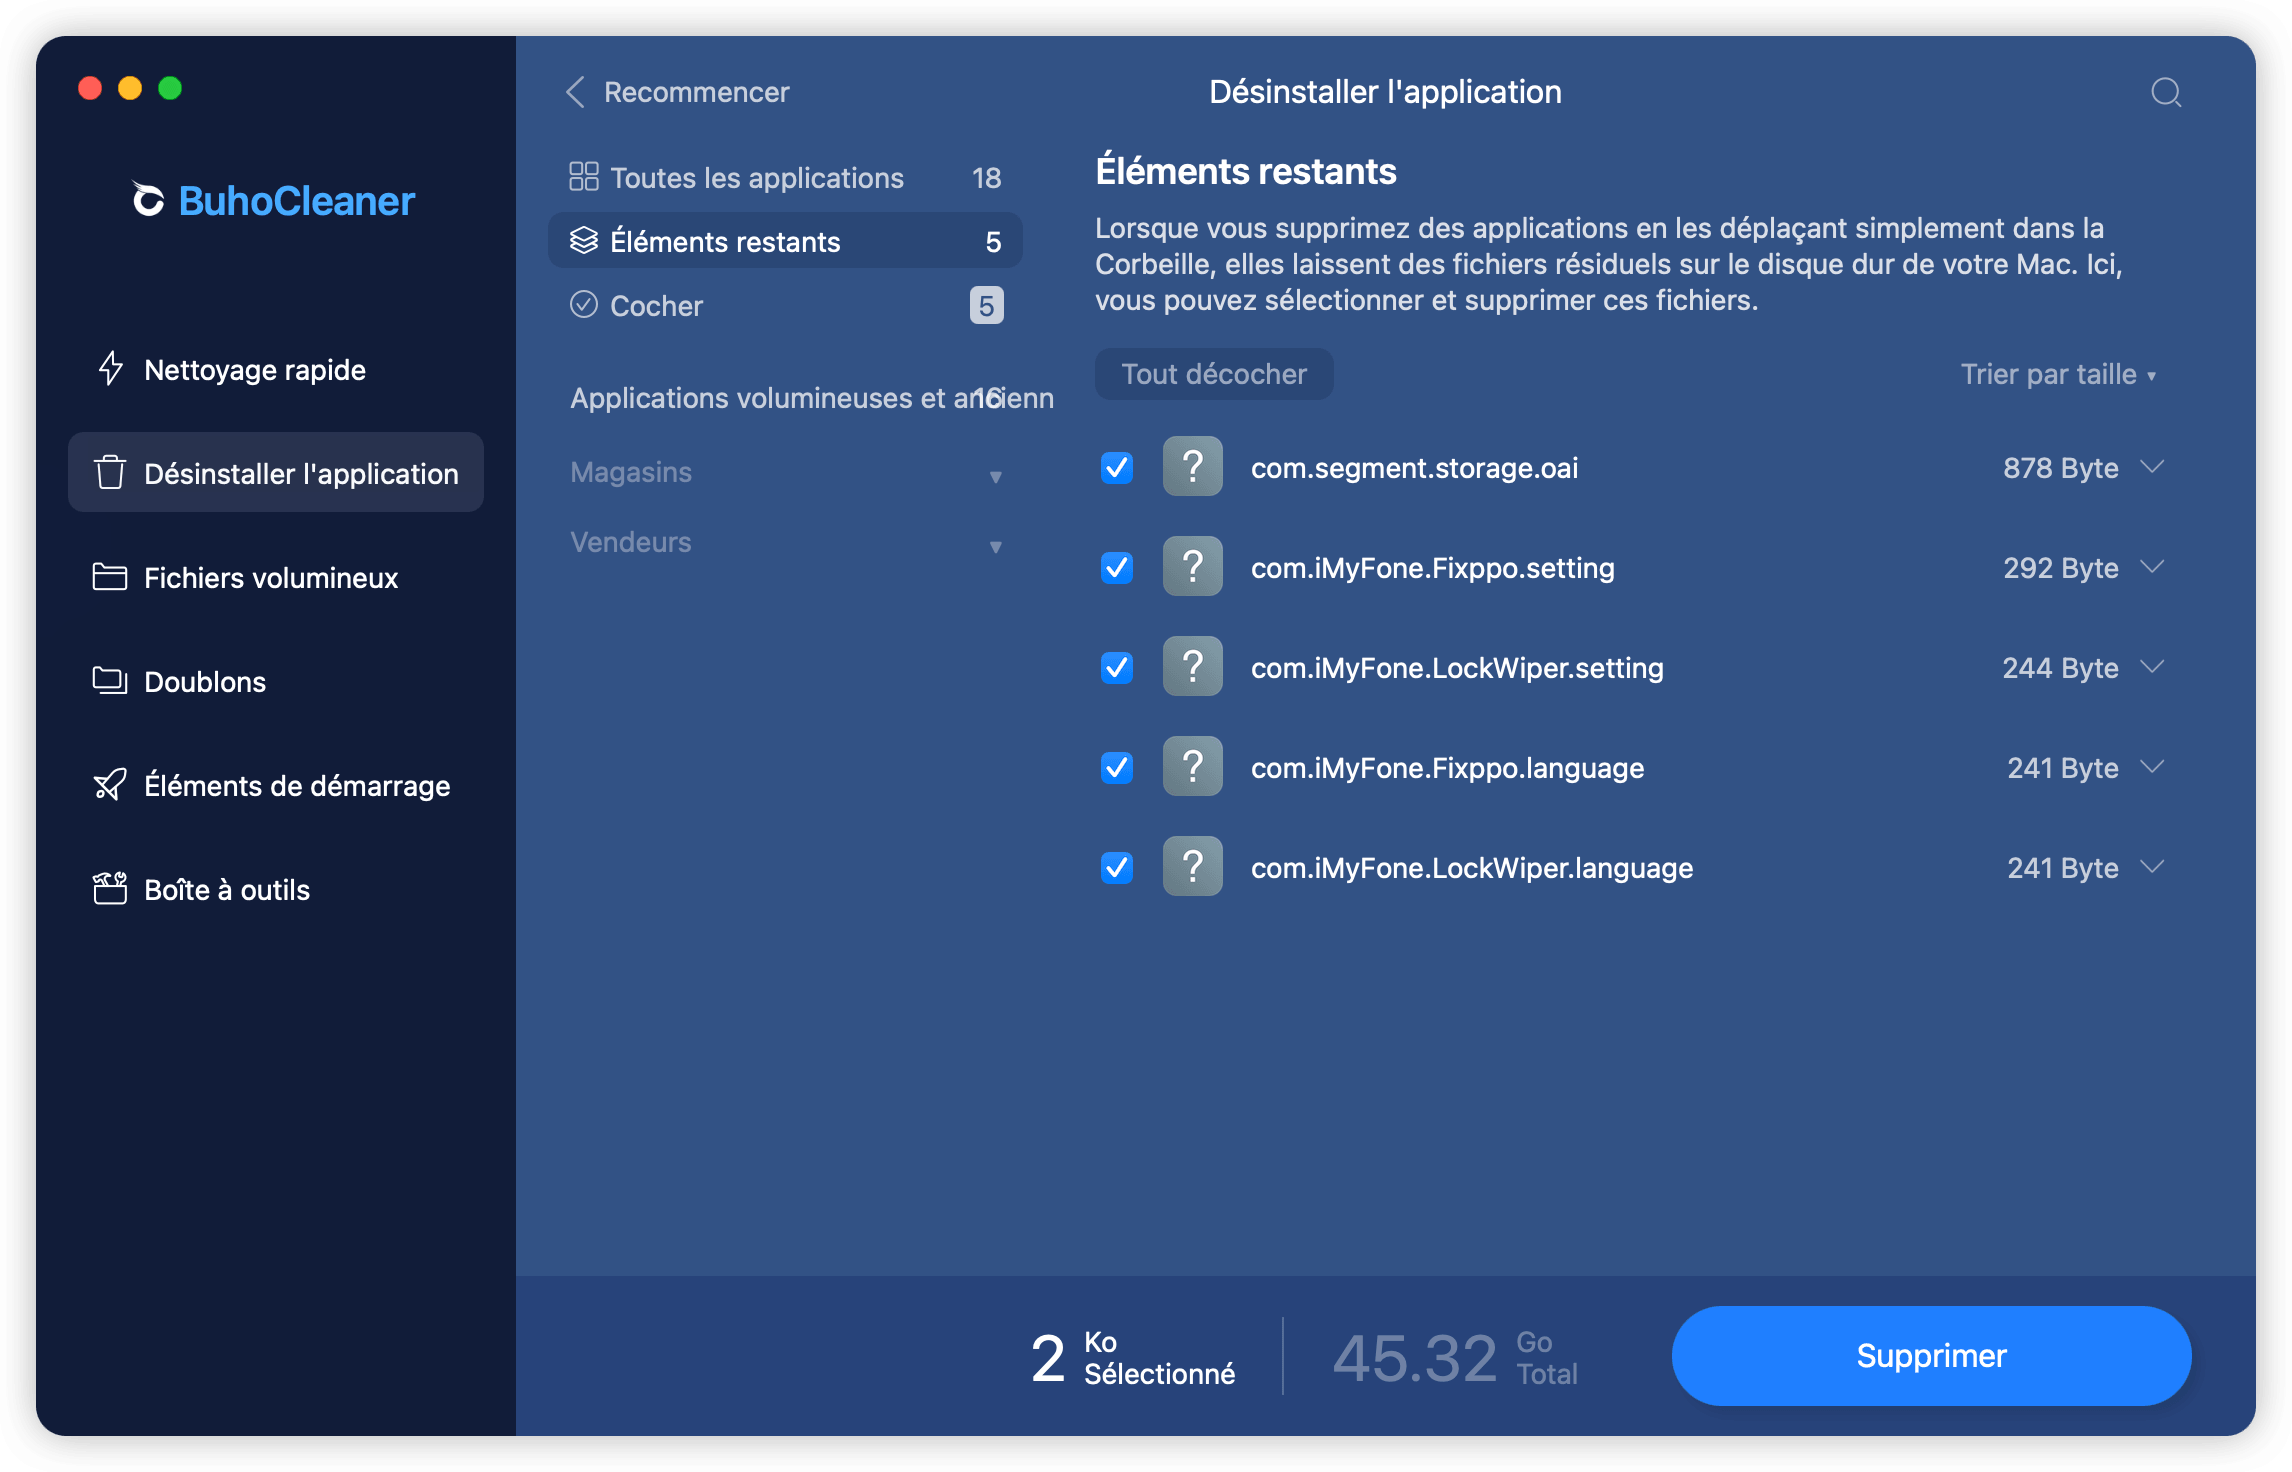
Task: Click the BuhoCleaner logo icon
Action: [149, 199]
